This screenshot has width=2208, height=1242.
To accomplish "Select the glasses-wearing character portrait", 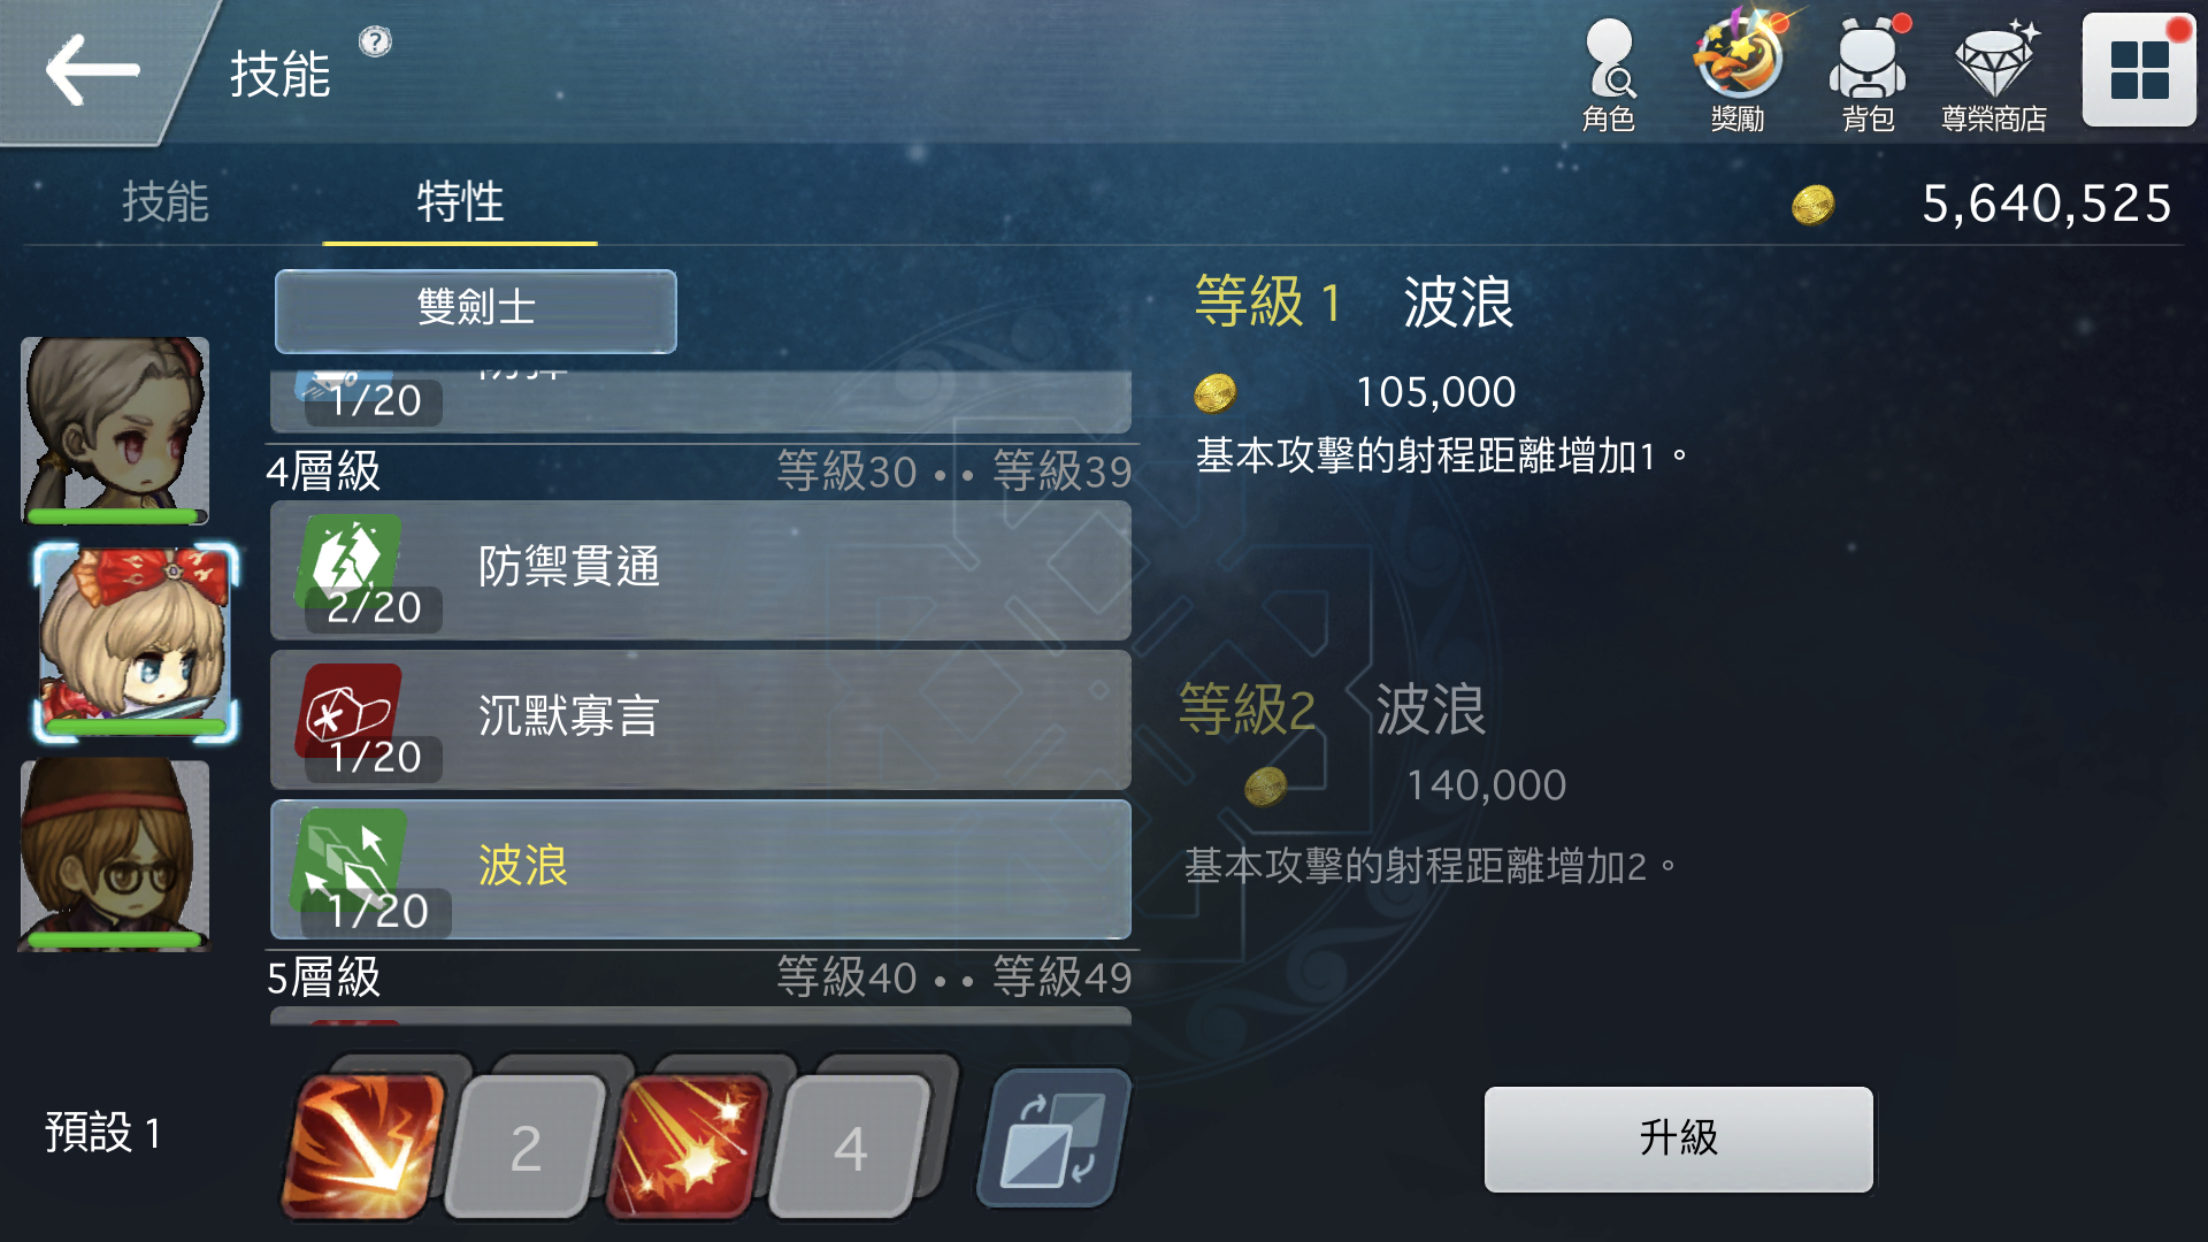I will [114, 855].
